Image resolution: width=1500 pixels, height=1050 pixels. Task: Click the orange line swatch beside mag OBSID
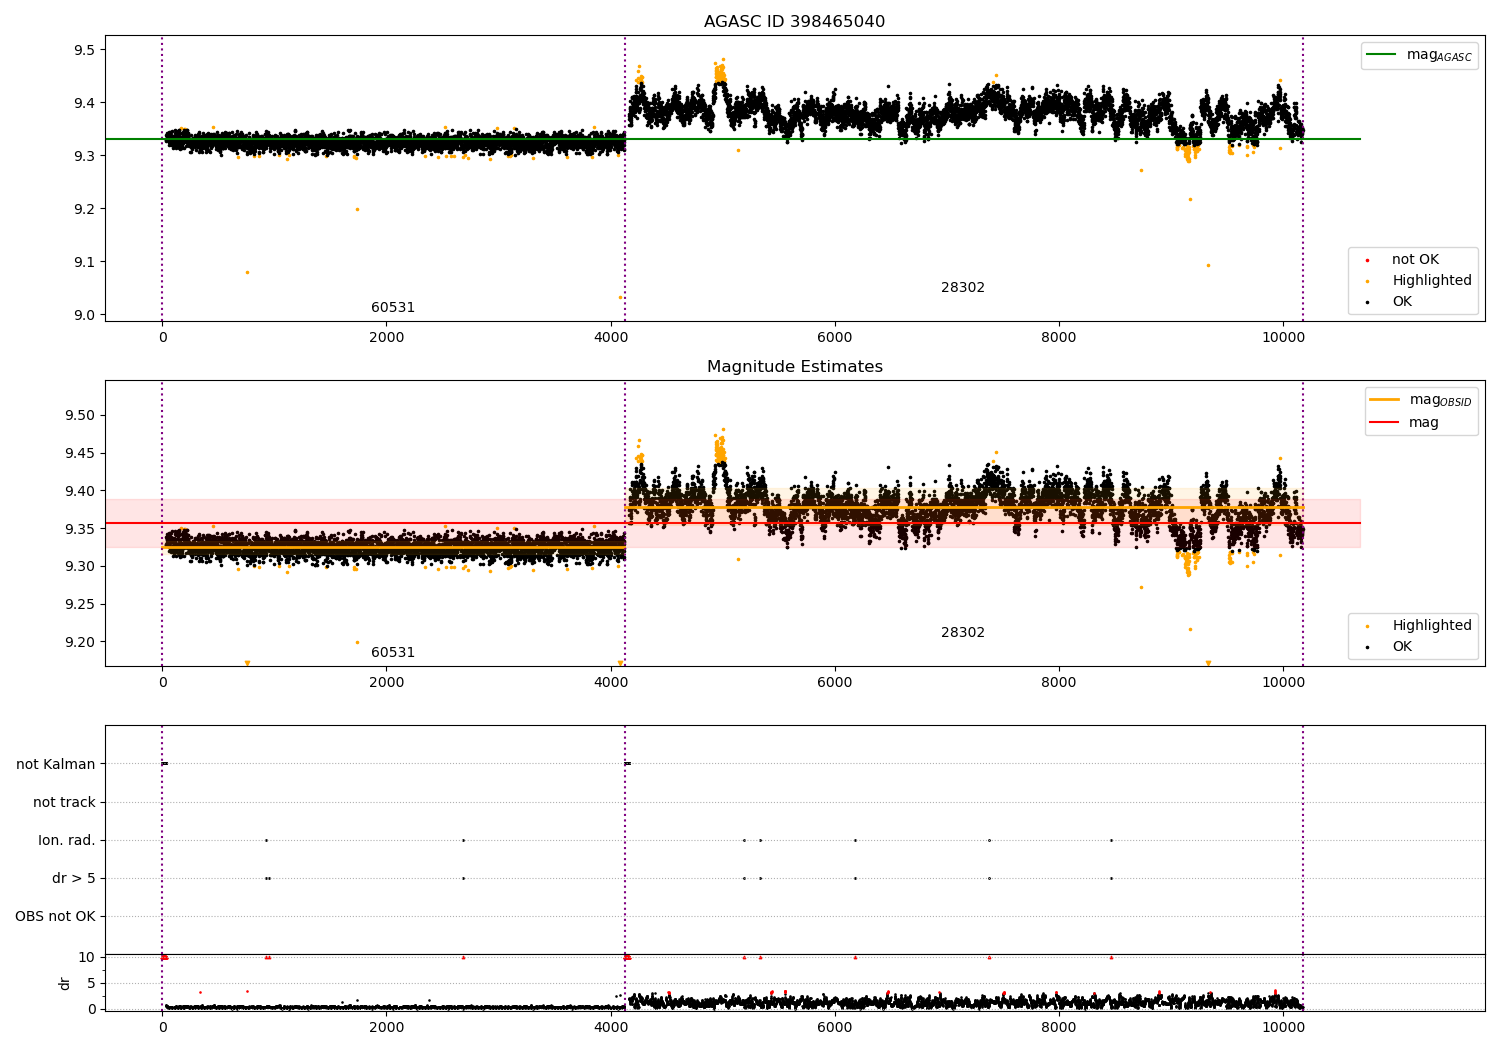tap(1384, 400)
